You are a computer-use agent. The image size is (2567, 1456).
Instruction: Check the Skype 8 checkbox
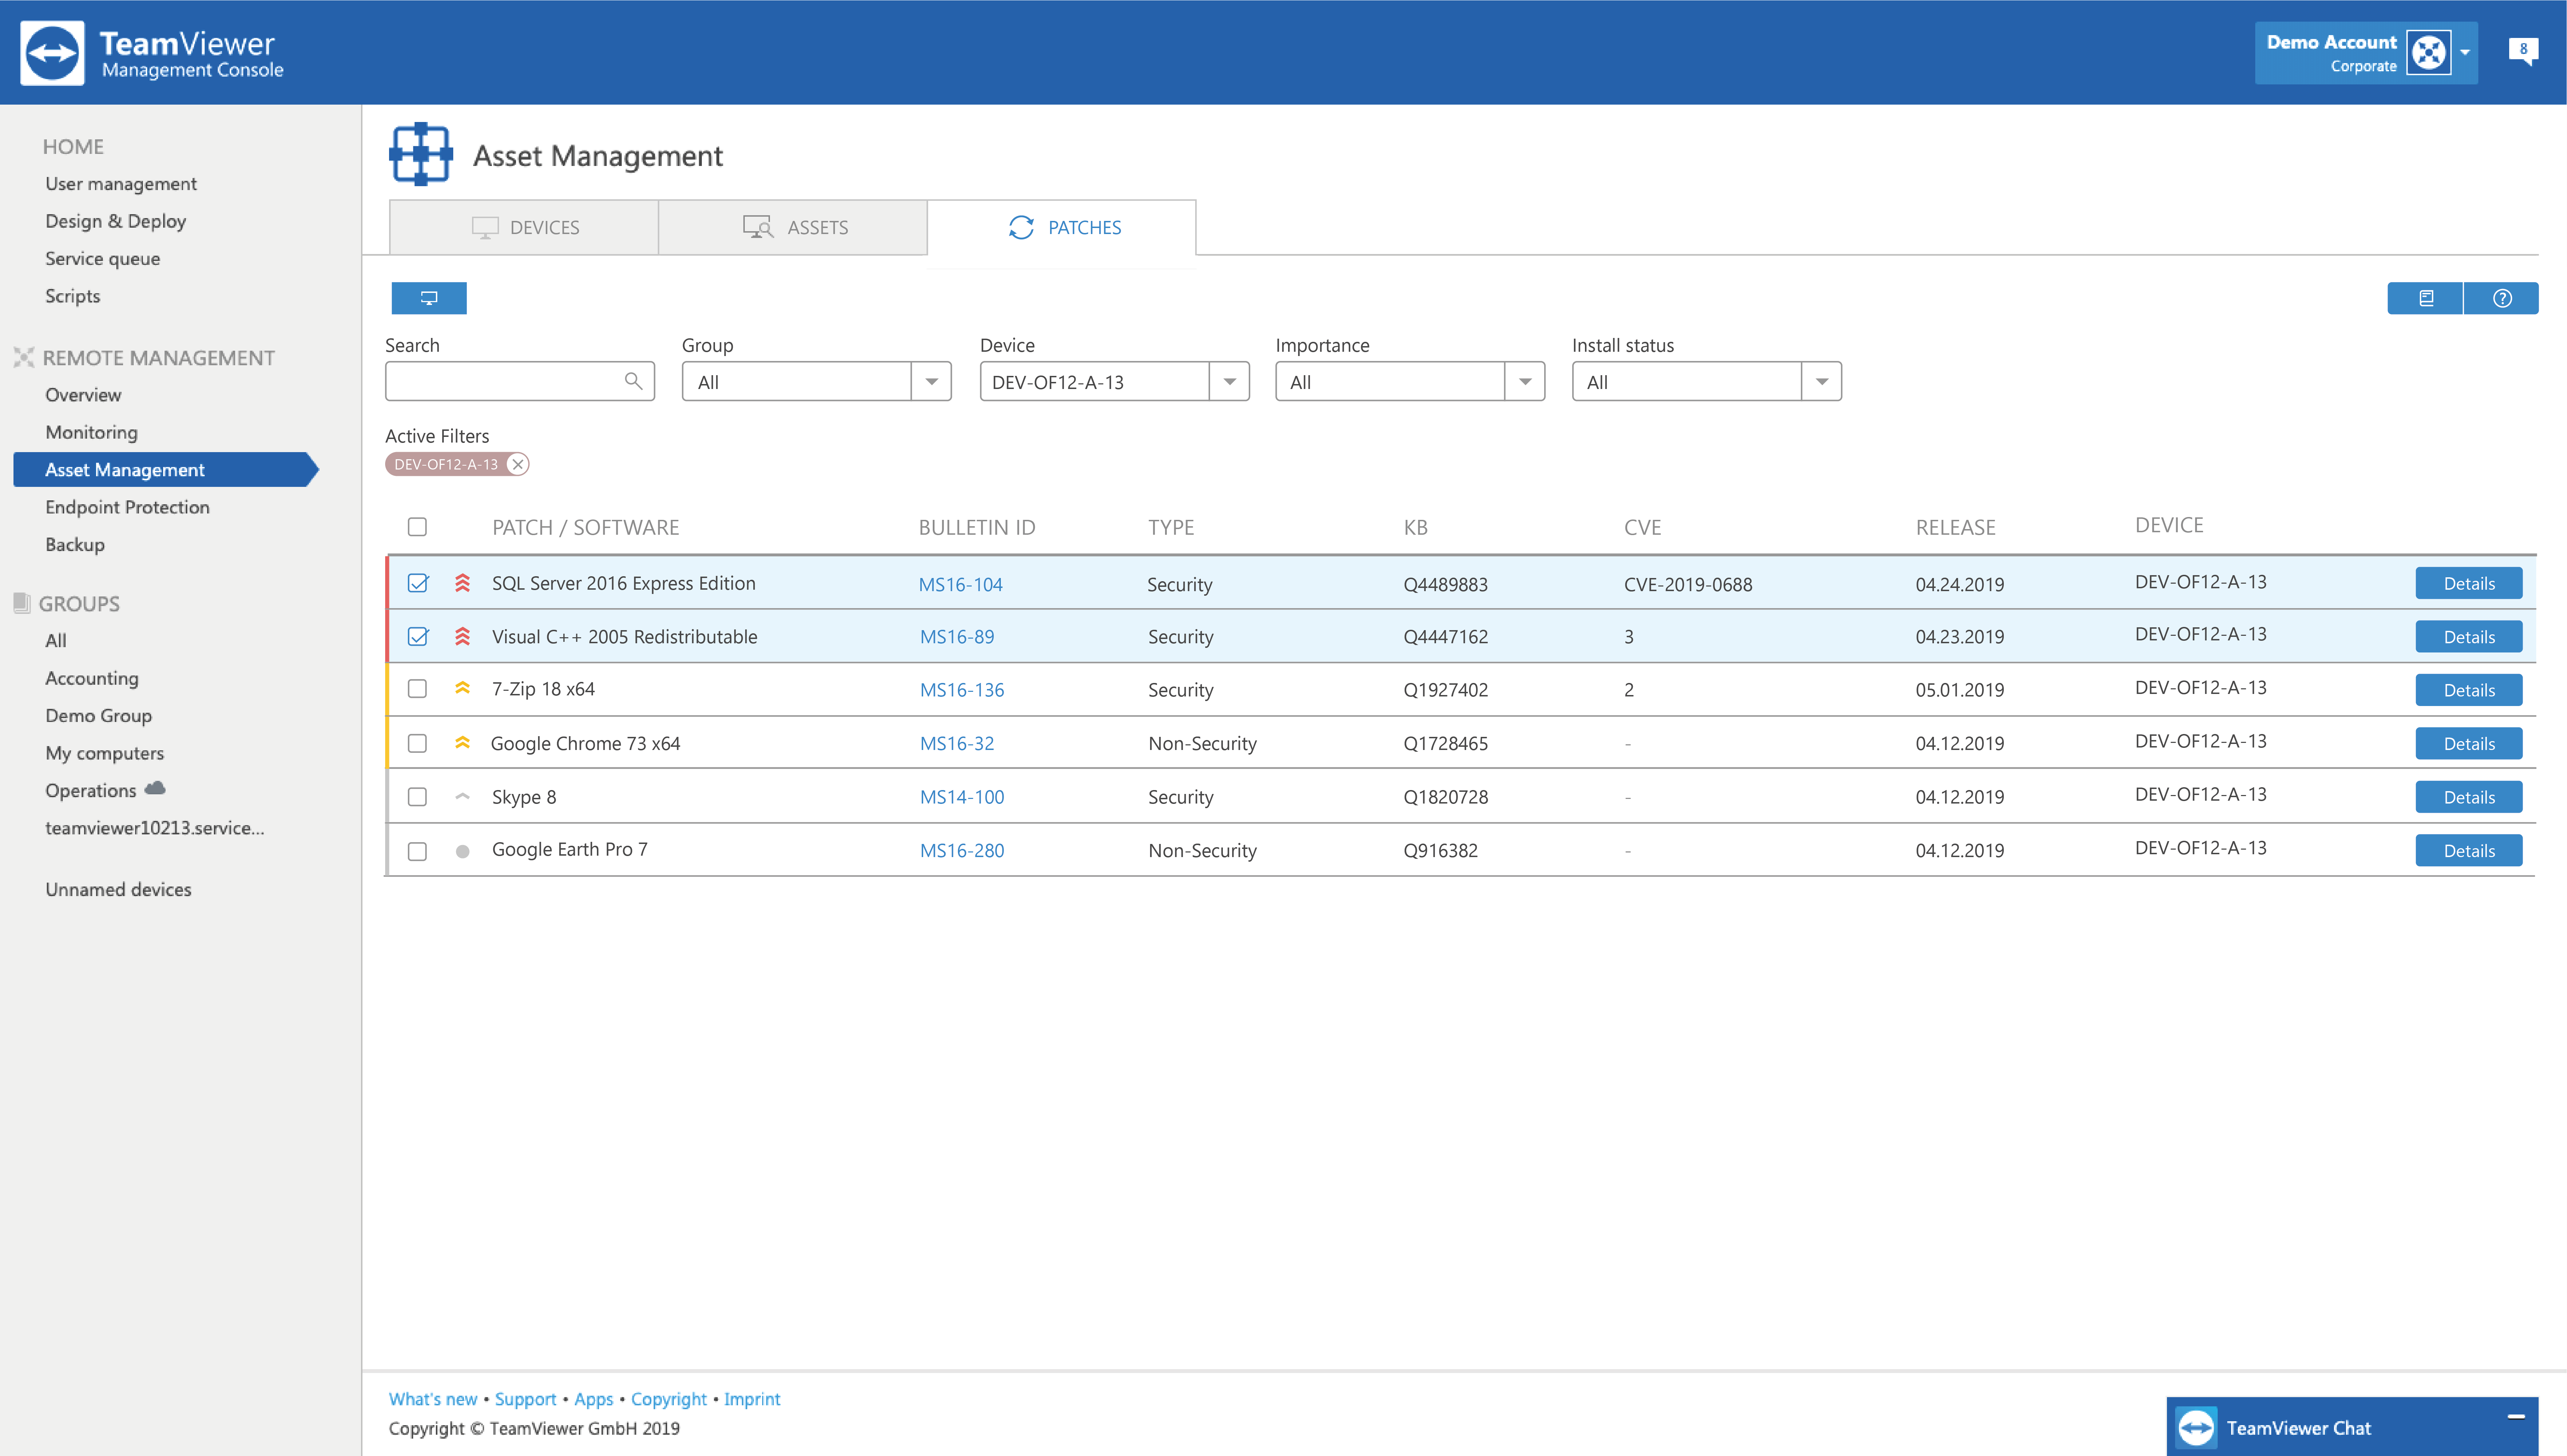[417, 797]
